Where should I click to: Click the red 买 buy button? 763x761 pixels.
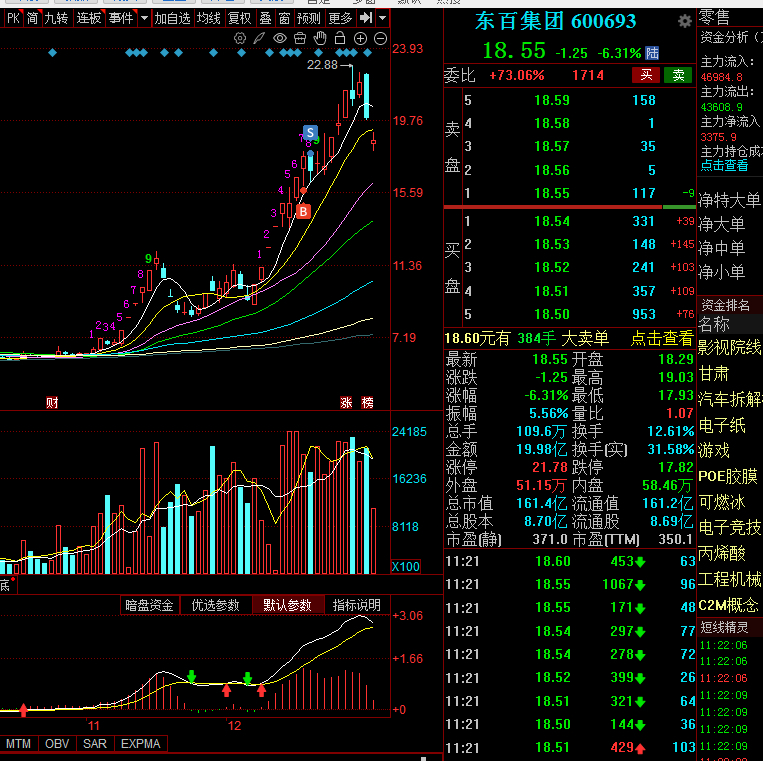coord(646,74)
